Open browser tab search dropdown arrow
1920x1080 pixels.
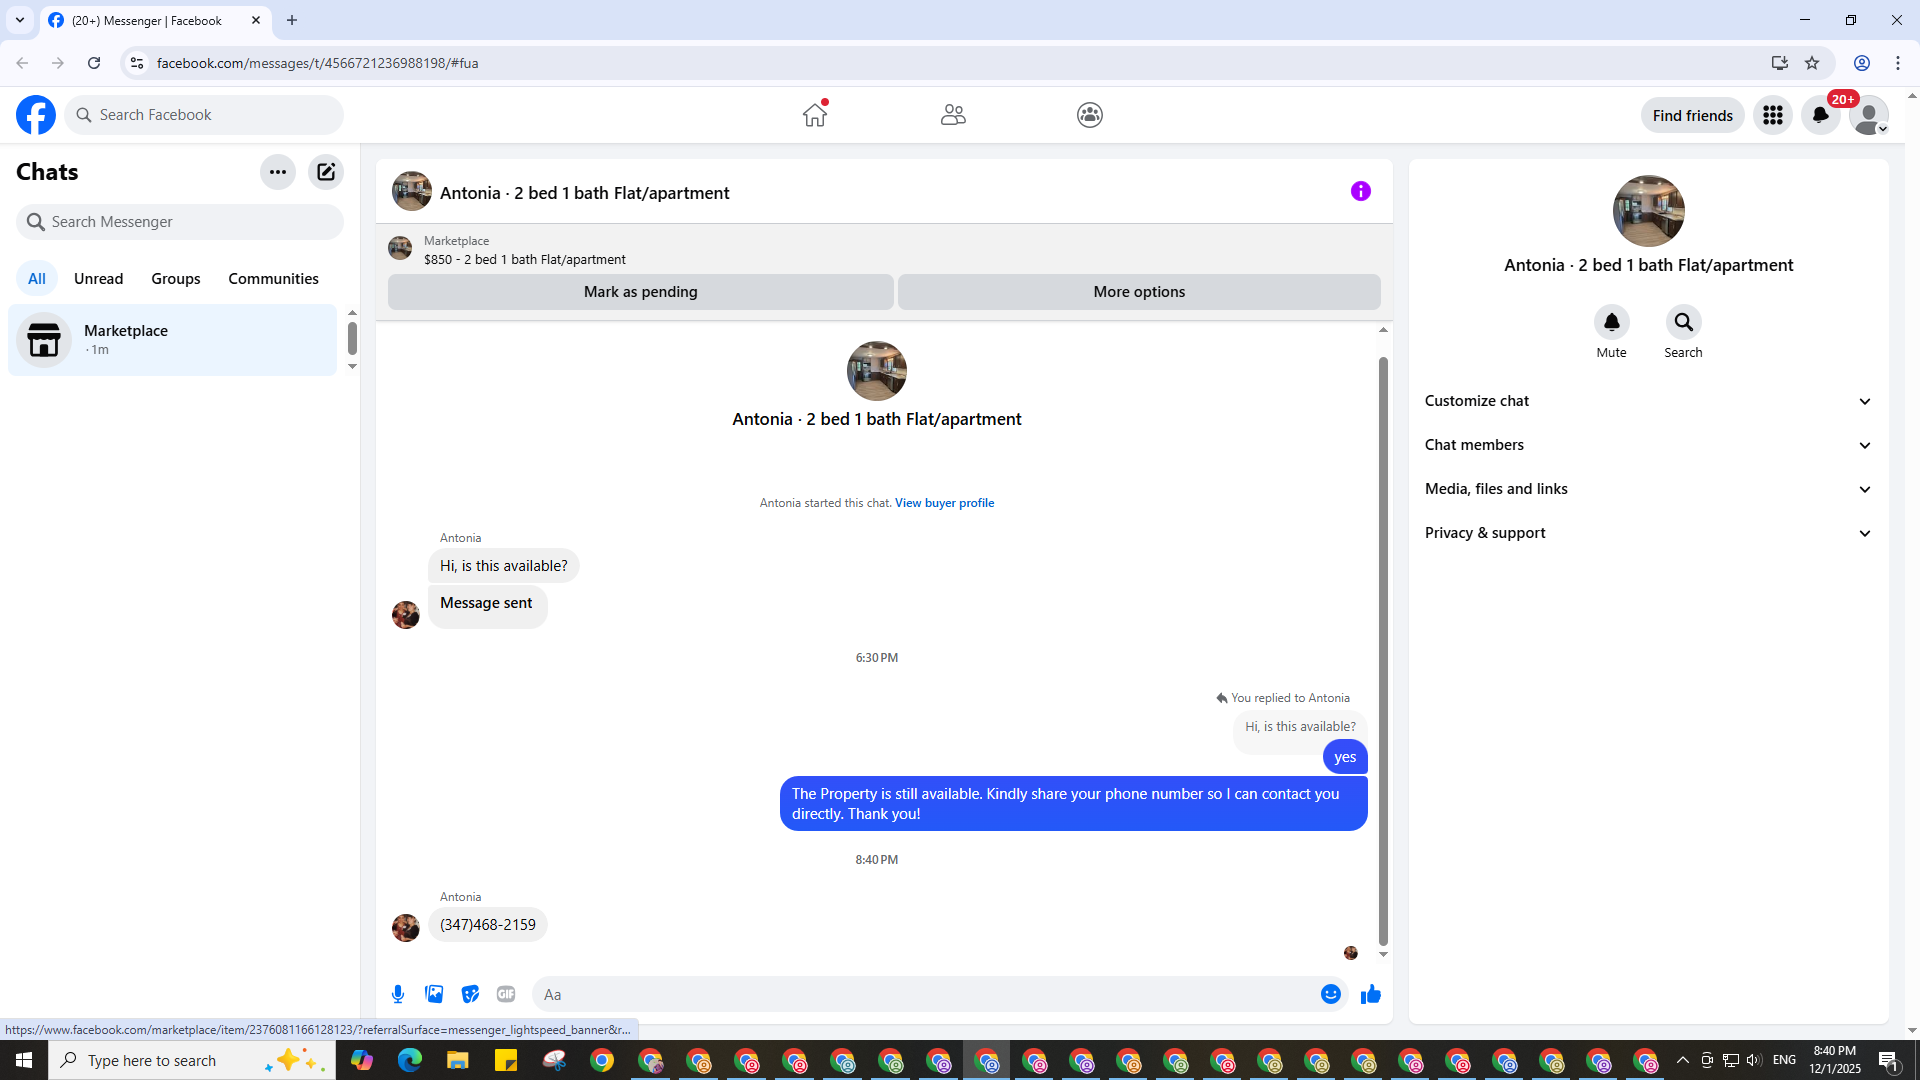tap(20, 20)
